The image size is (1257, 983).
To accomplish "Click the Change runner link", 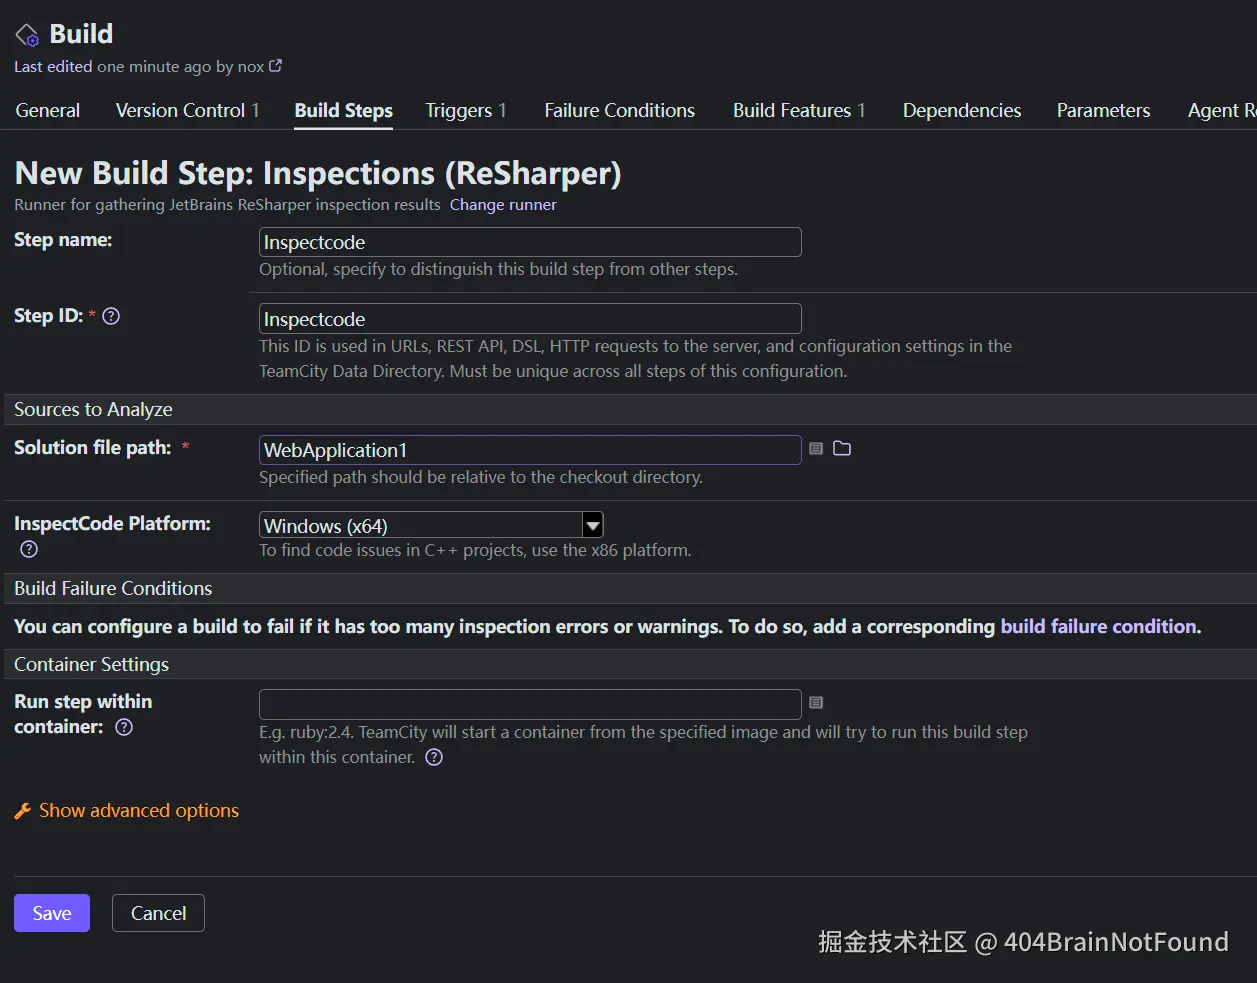I will click(503, 204).
